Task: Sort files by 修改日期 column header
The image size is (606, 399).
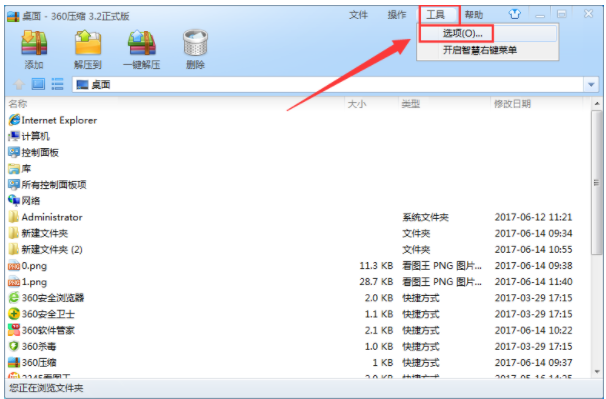Action: 512,104
